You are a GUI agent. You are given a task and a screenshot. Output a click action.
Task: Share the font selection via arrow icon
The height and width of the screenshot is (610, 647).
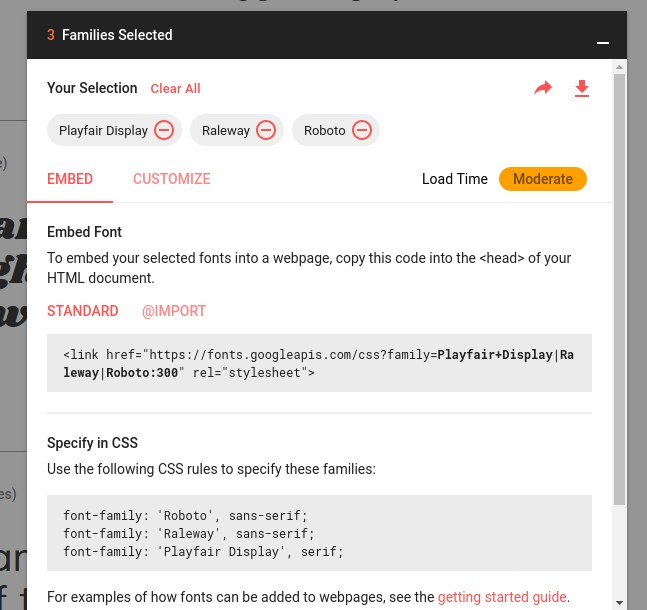543,87
